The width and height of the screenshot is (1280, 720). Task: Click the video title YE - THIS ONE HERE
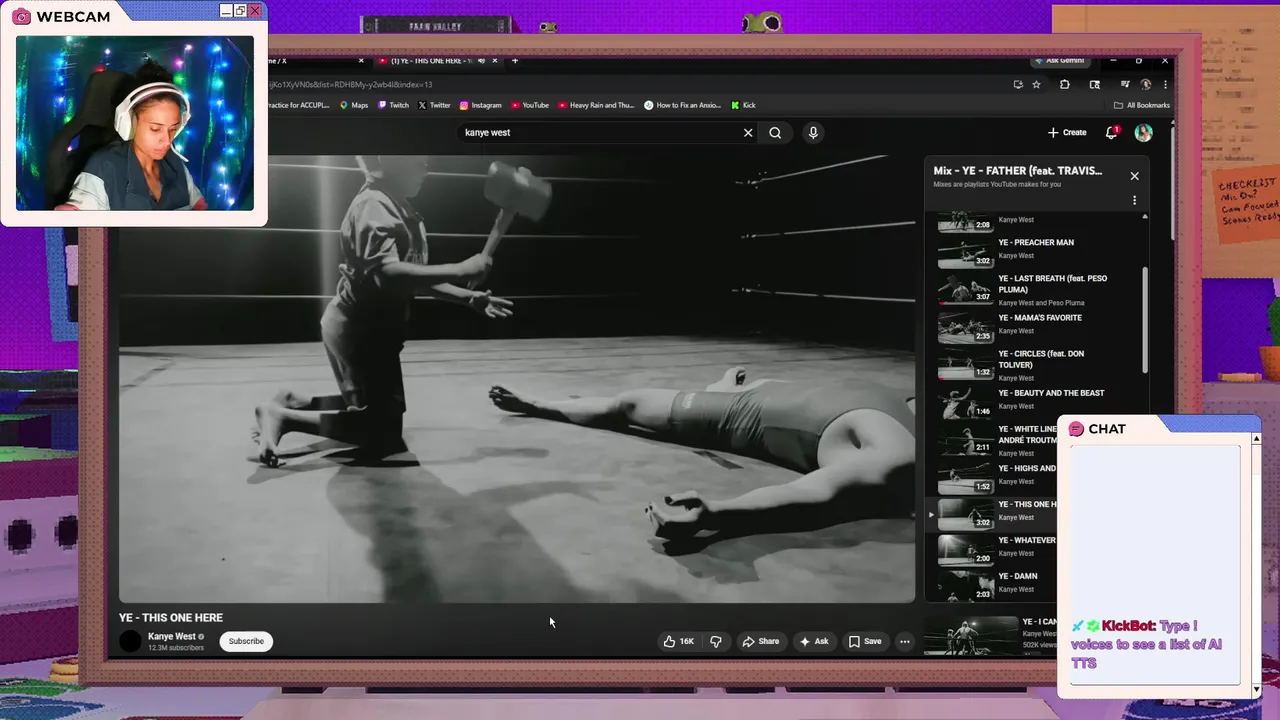click(171, 618)
